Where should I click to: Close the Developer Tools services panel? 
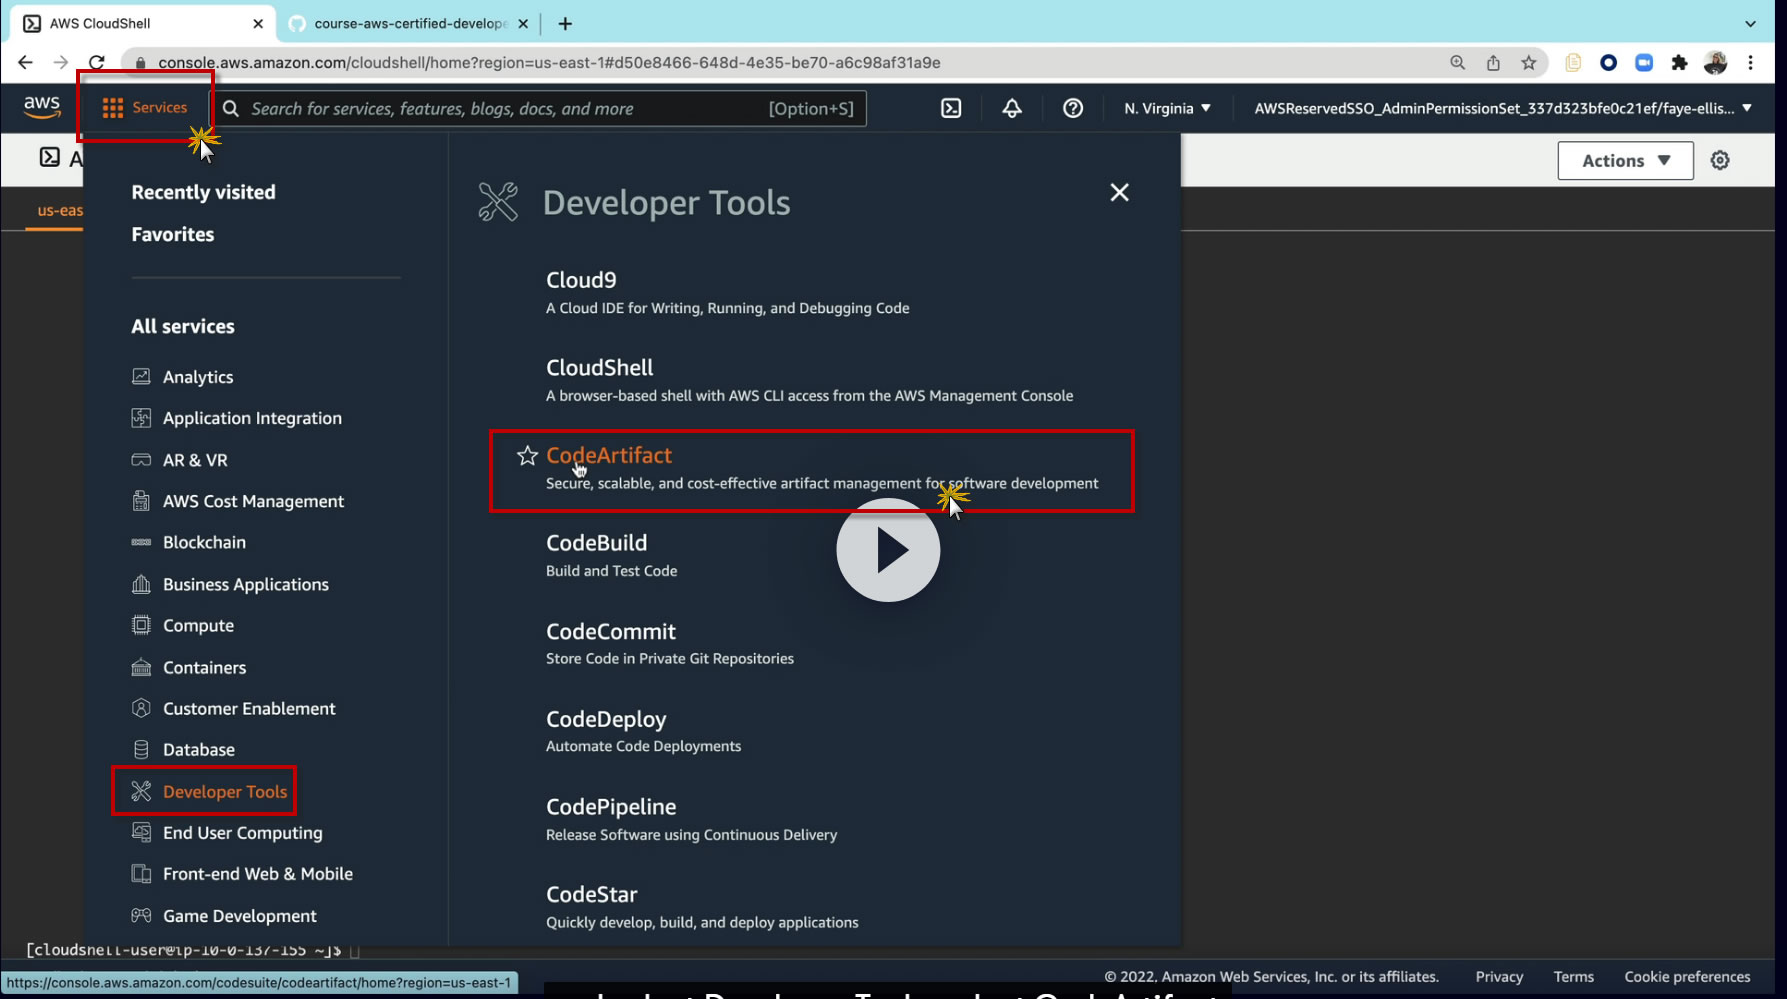tap(1119, 192)
